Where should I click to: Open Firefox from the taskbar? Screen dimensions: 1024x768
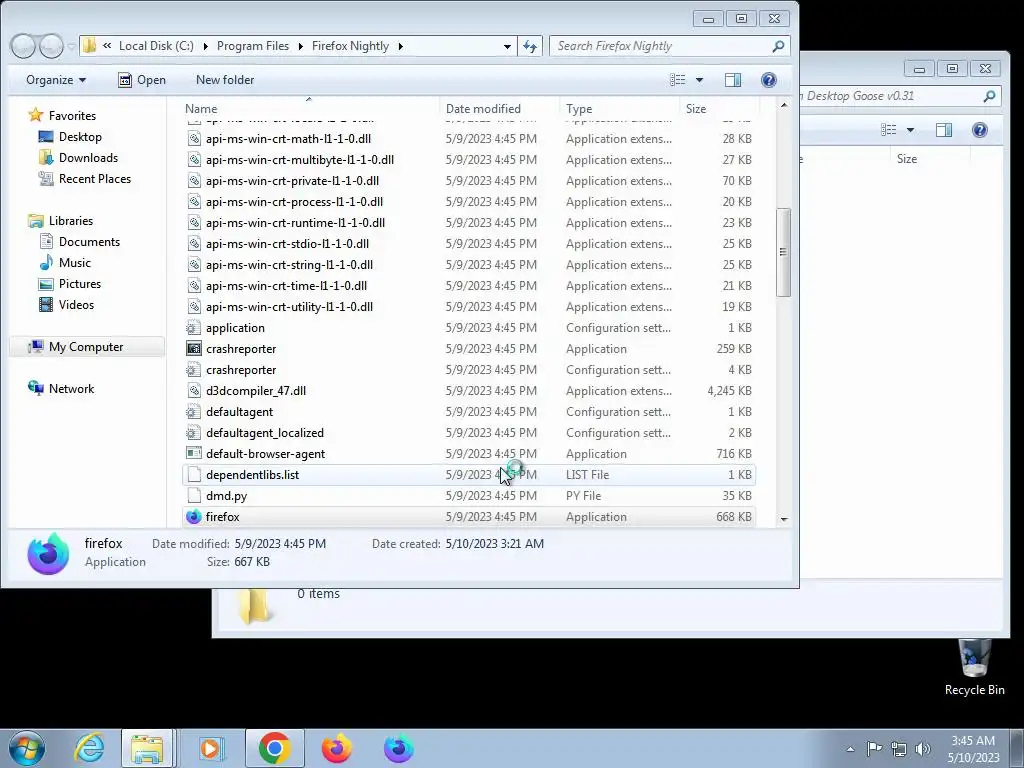coord(336,748)
